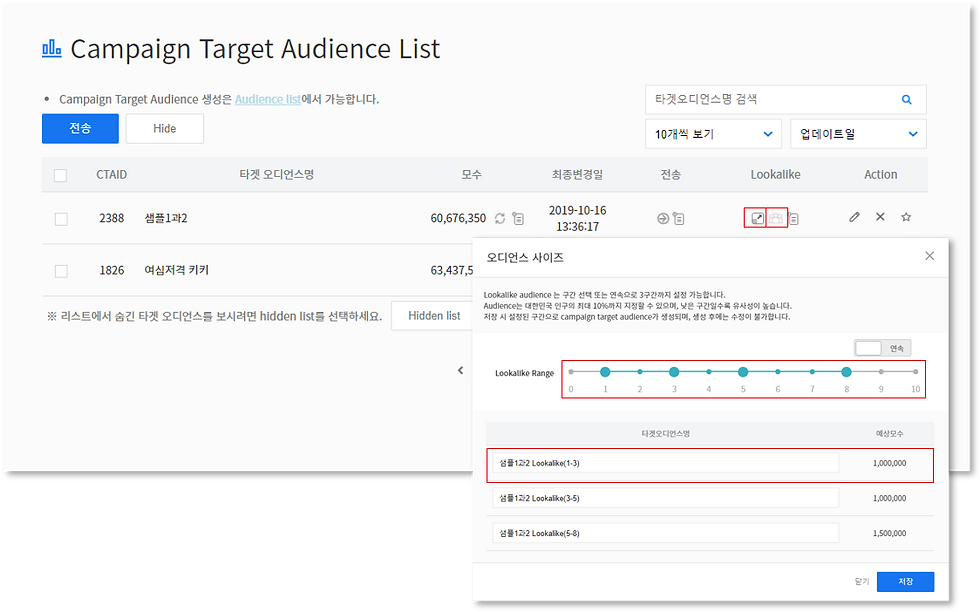
Task: Edit the 샘플1과2 Lookalike(5-8) name field
Action: (666, 533)
